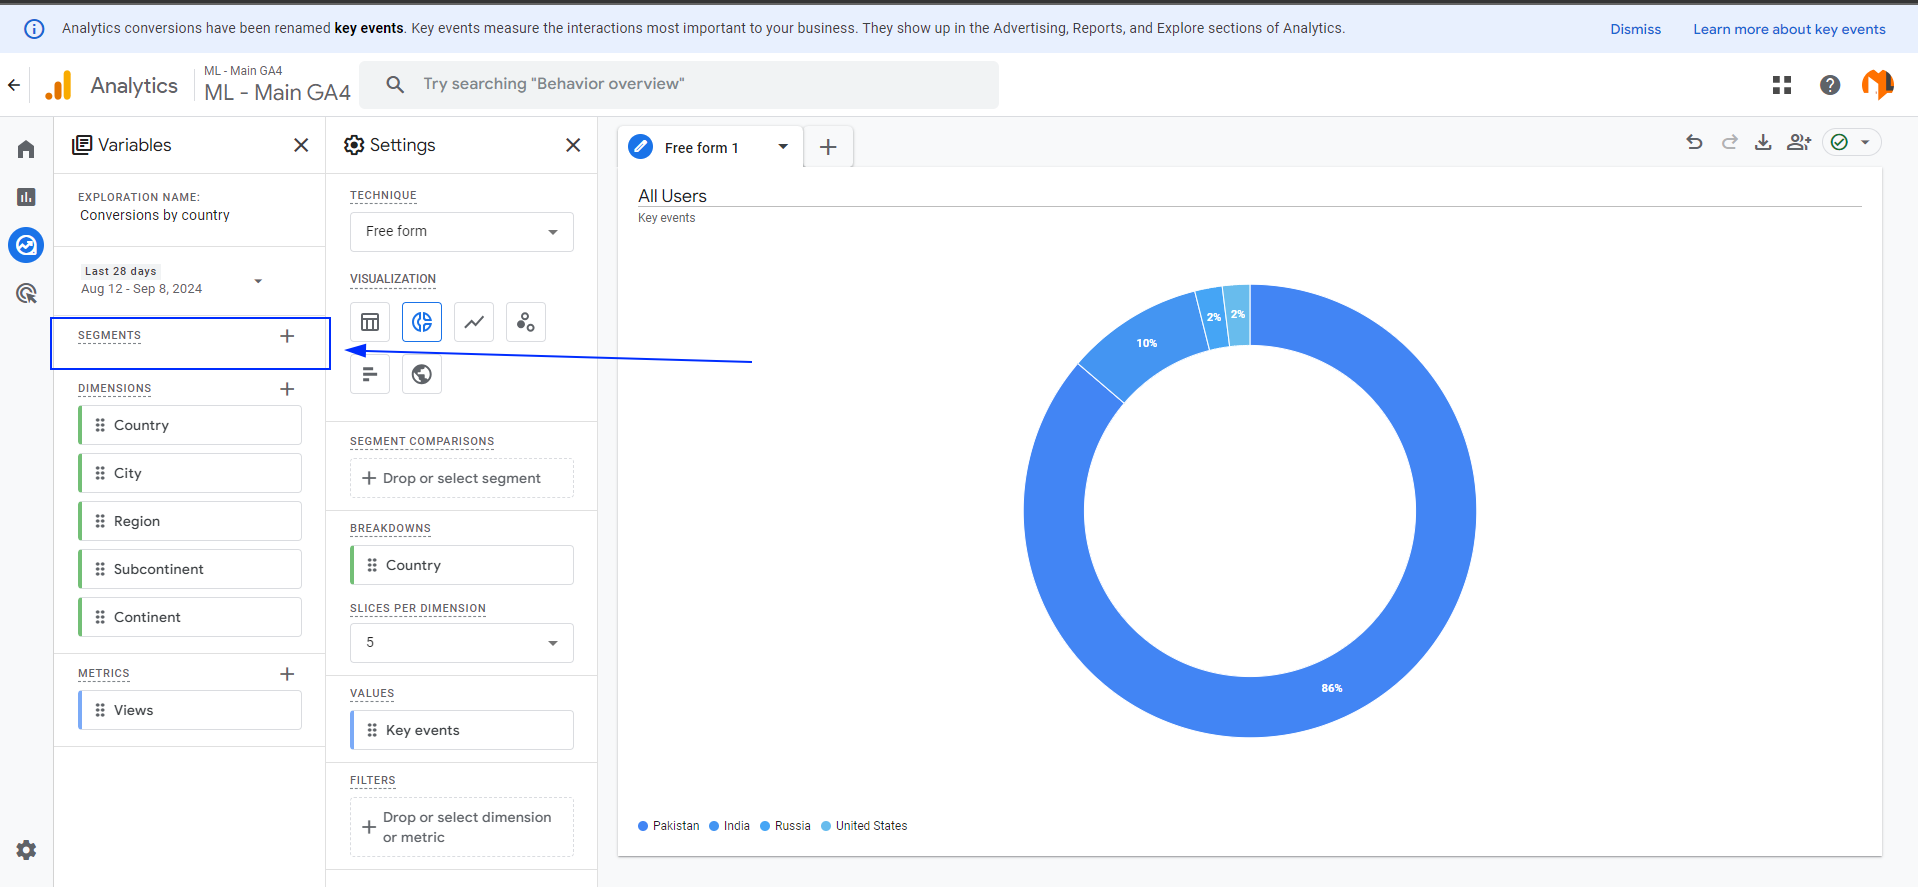This screenshot has width=1918, height=887.
Task: Click the Redo icon in exploration toolbar
Action: pos(1729,142)
